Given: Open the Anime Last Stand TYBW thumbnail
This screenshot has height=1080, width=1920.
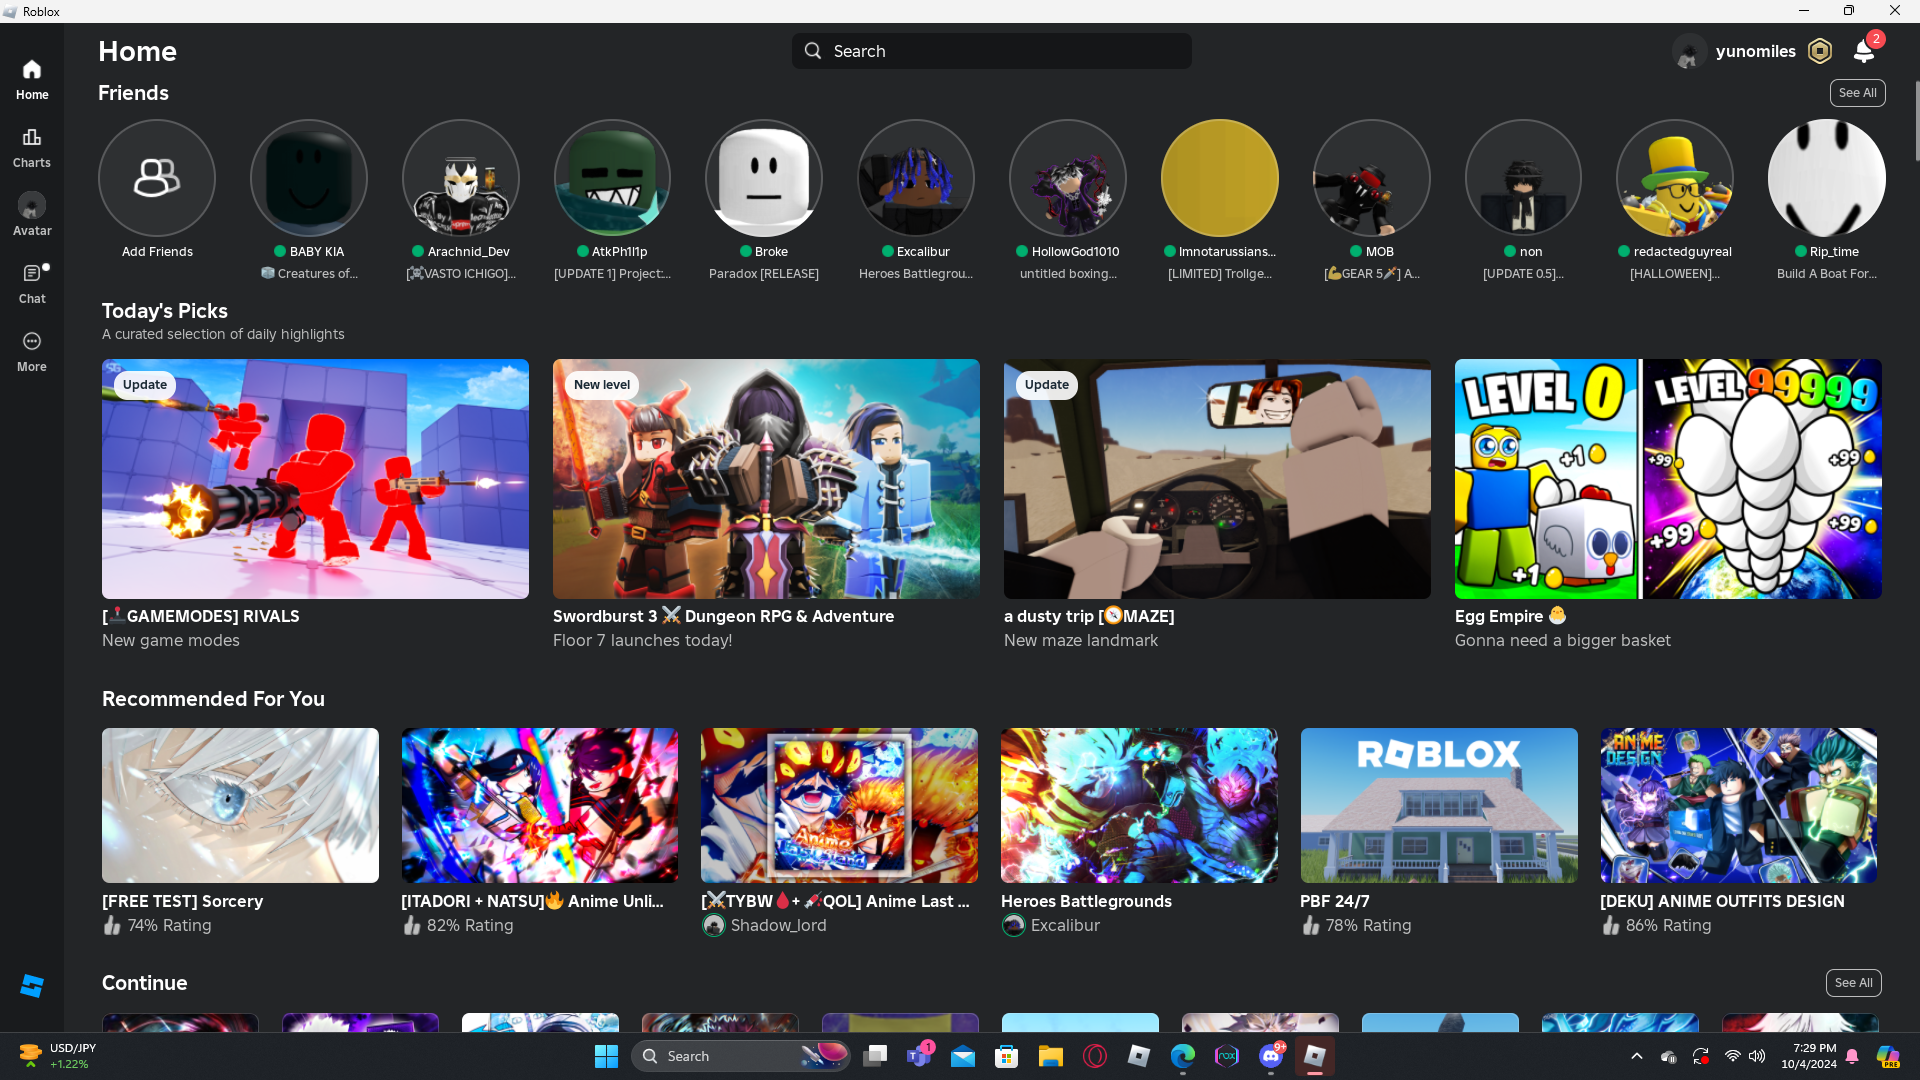Looking at the screenshot, I should pos(839,805).
